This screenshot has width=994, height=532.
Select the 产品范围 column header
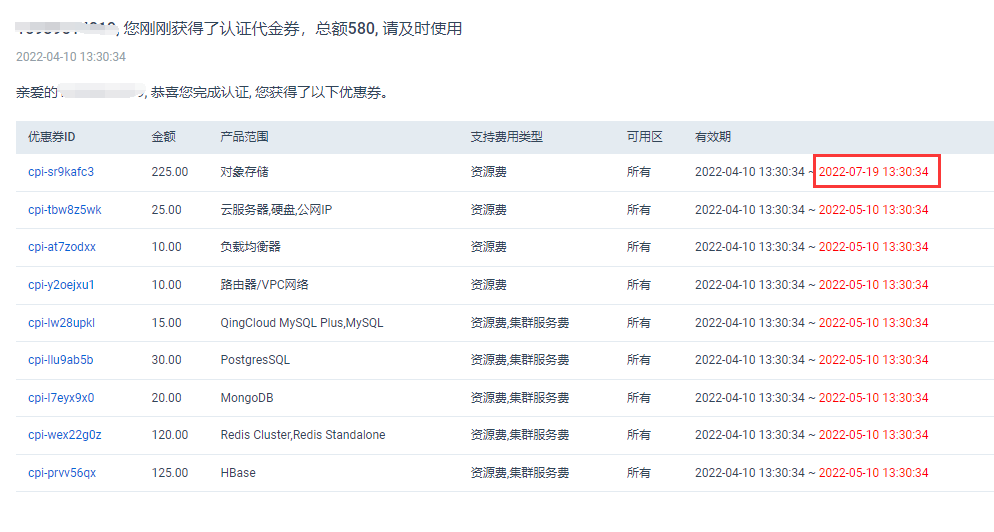pyautogui.click(x=244, y=137)
